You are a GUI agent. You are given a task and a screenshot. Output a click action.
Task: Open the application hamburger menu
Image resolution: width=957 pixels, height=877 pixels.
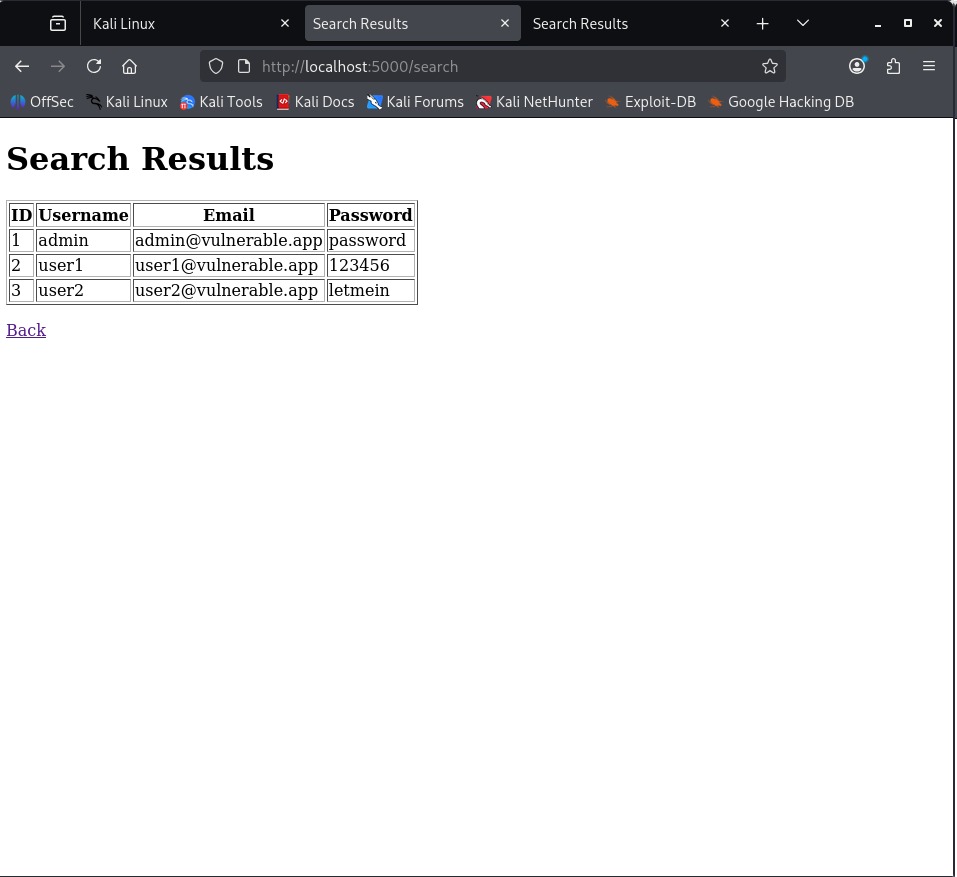point(929,66)
